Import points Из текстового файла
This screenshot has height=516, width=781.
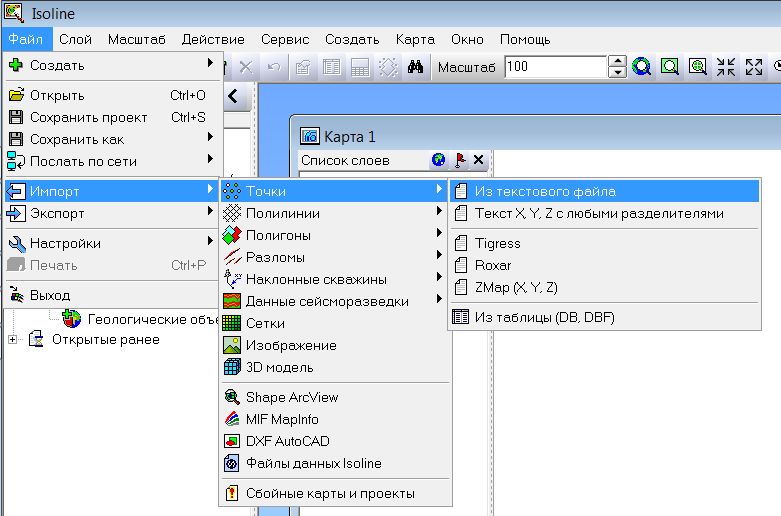(x=604, y=191)
